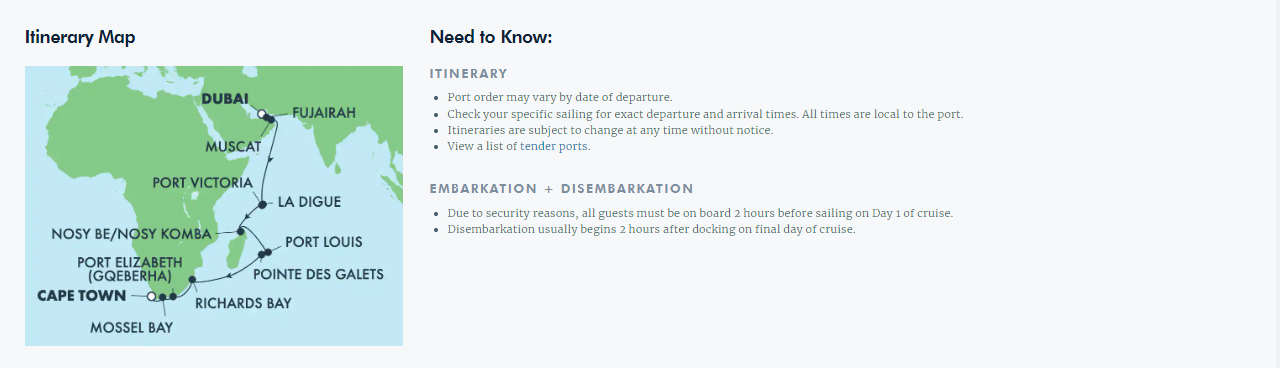Click the Cape Town port marker
Viewport: 1280px width, 368px height.
(151, 296)
